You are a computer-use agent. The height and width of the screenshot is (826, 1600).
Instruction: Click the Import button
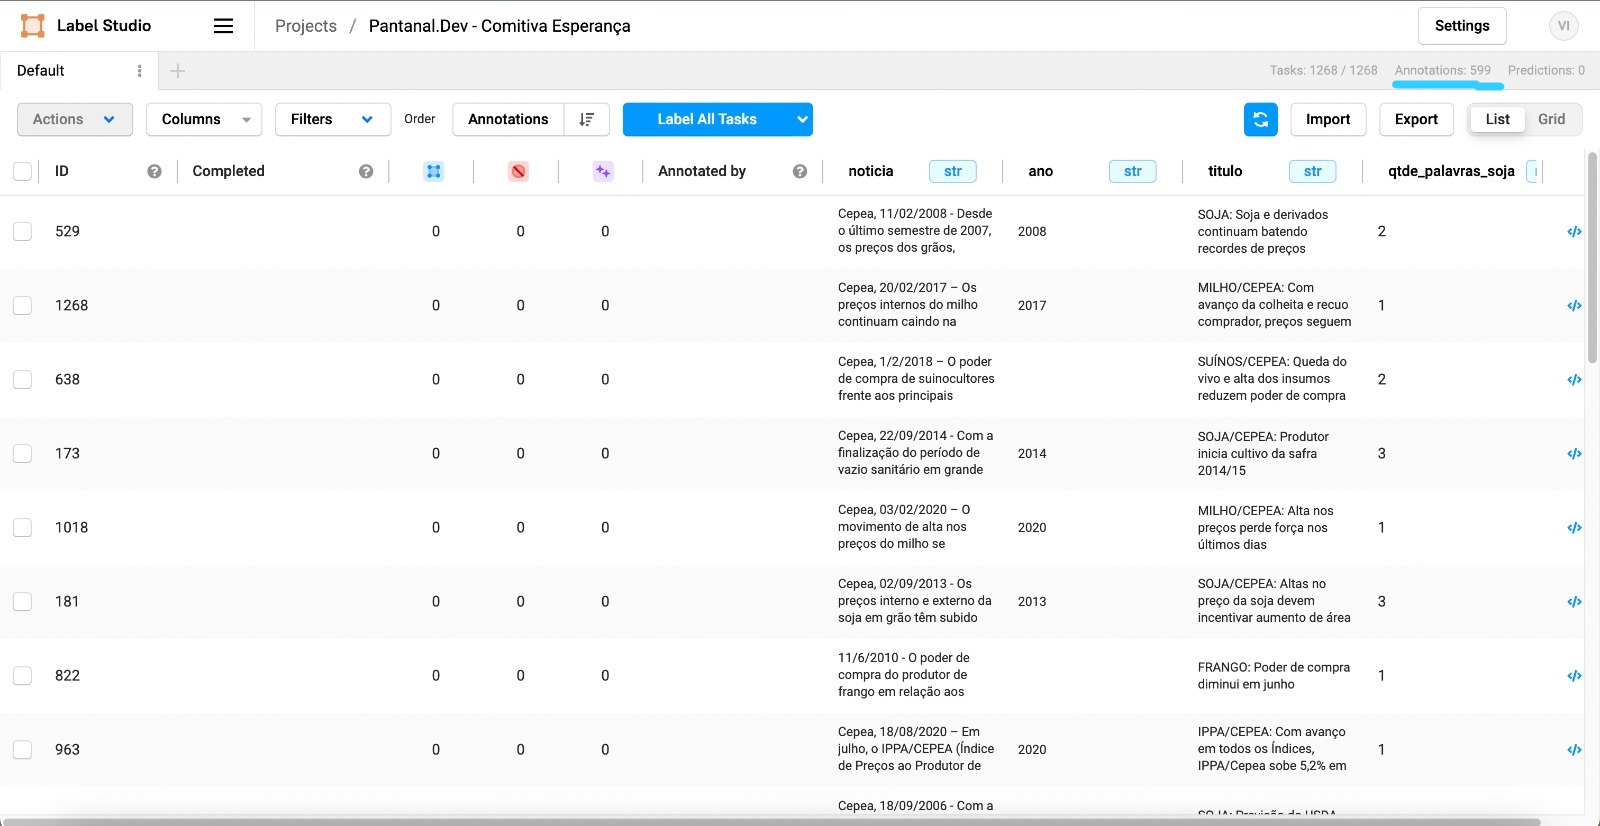(x=1328, y=119)
